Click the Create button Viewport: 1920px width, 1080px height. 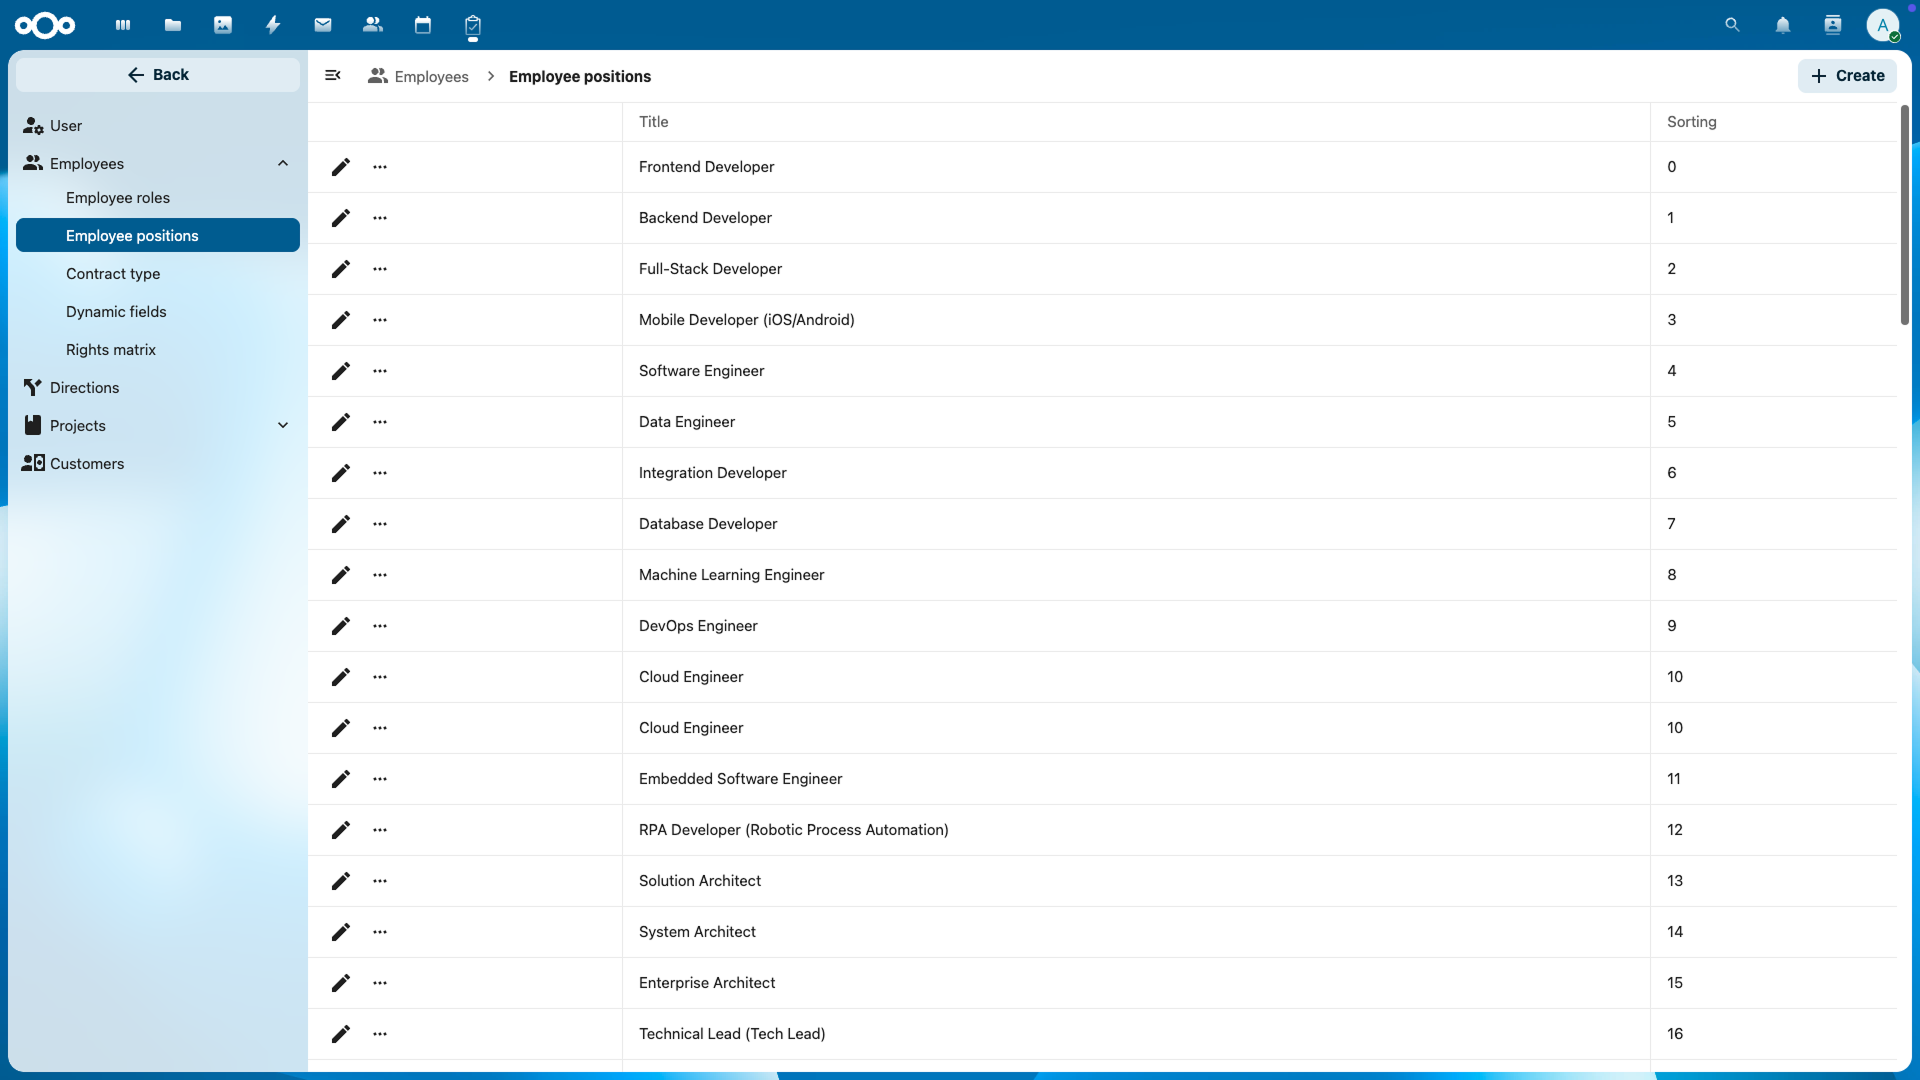(x=1847, y=76)
